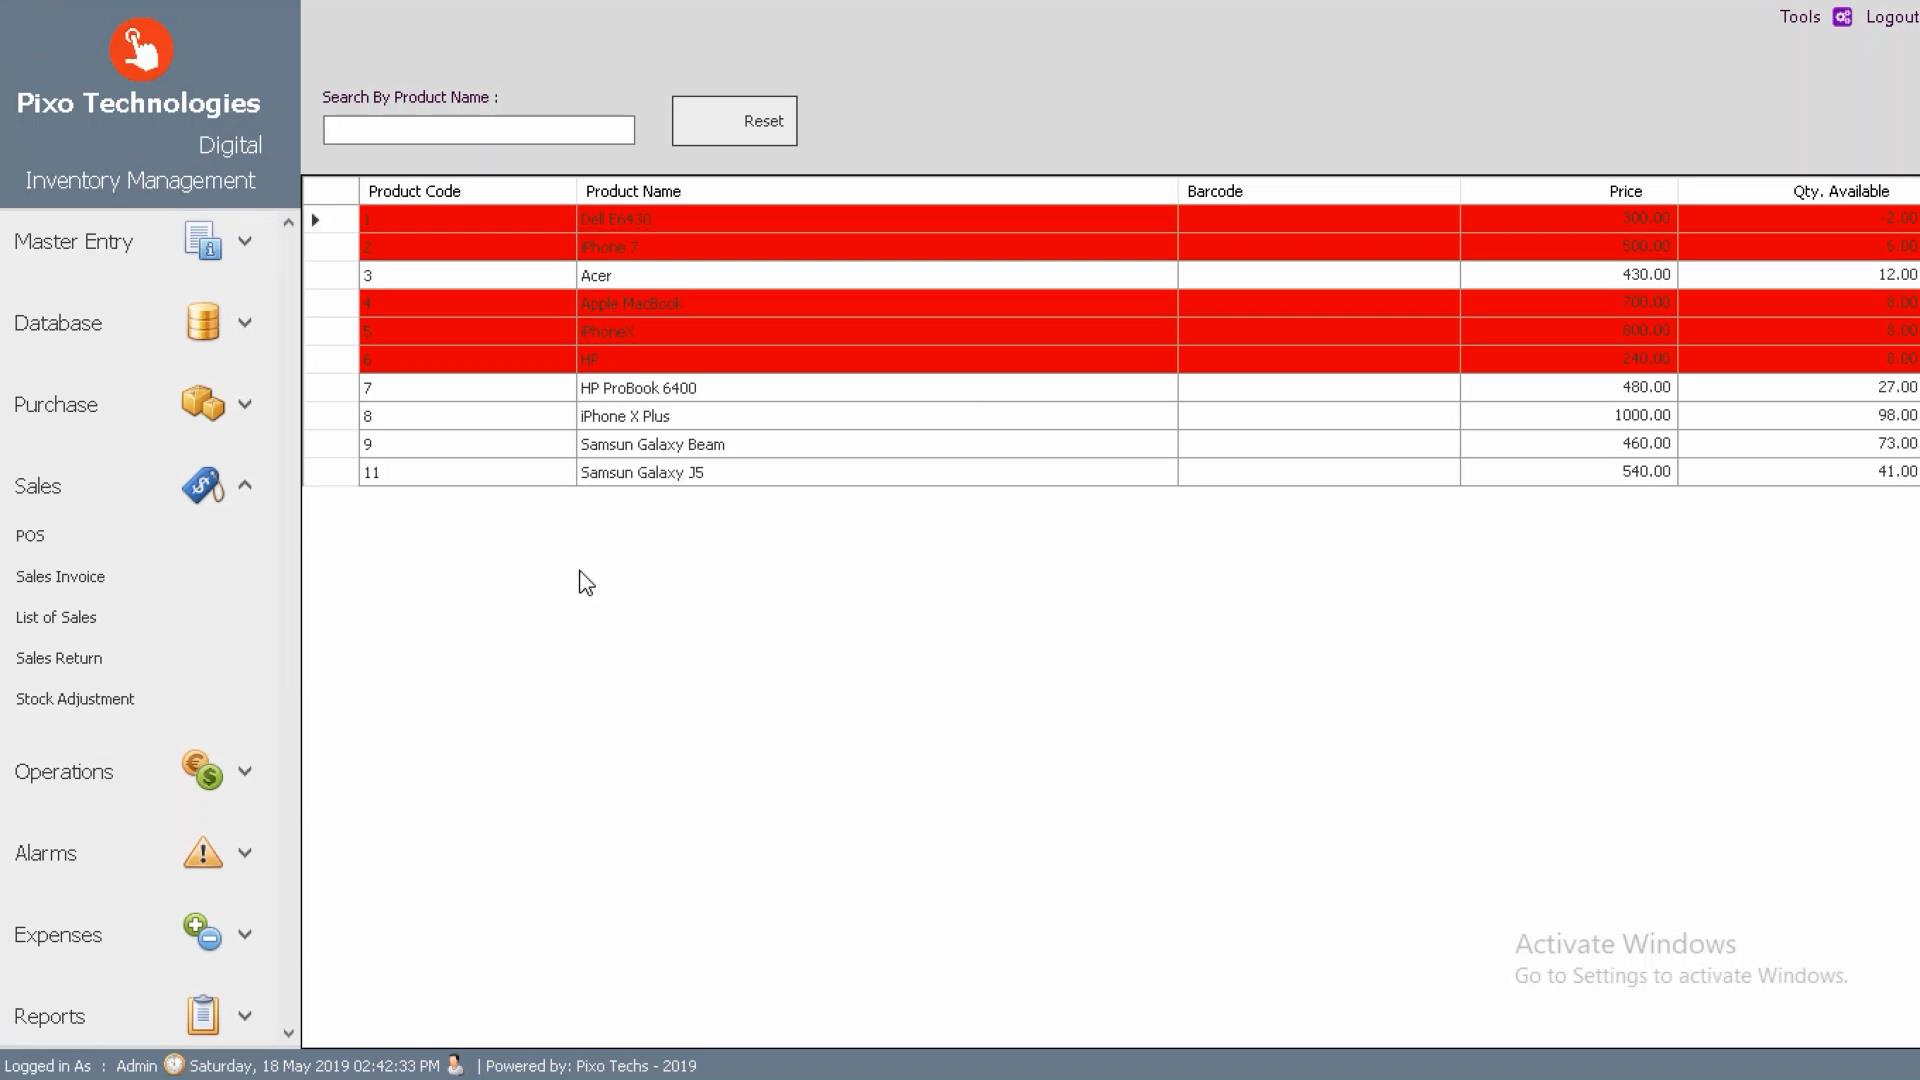This screenshot has height=1080, width=1920.
Task: Open POS from Sales menu
Action: tap(30, 536)
